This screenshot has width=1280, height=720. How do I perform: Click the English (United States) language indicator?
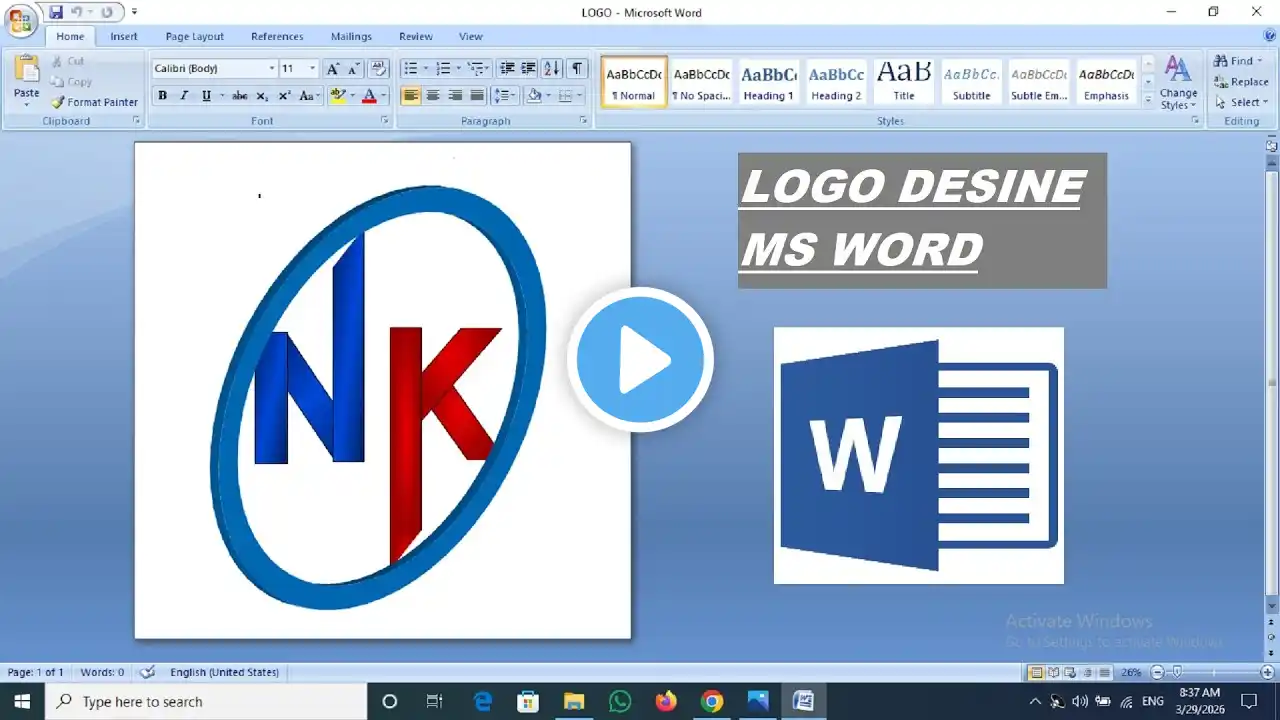click(x=224, y=672)
